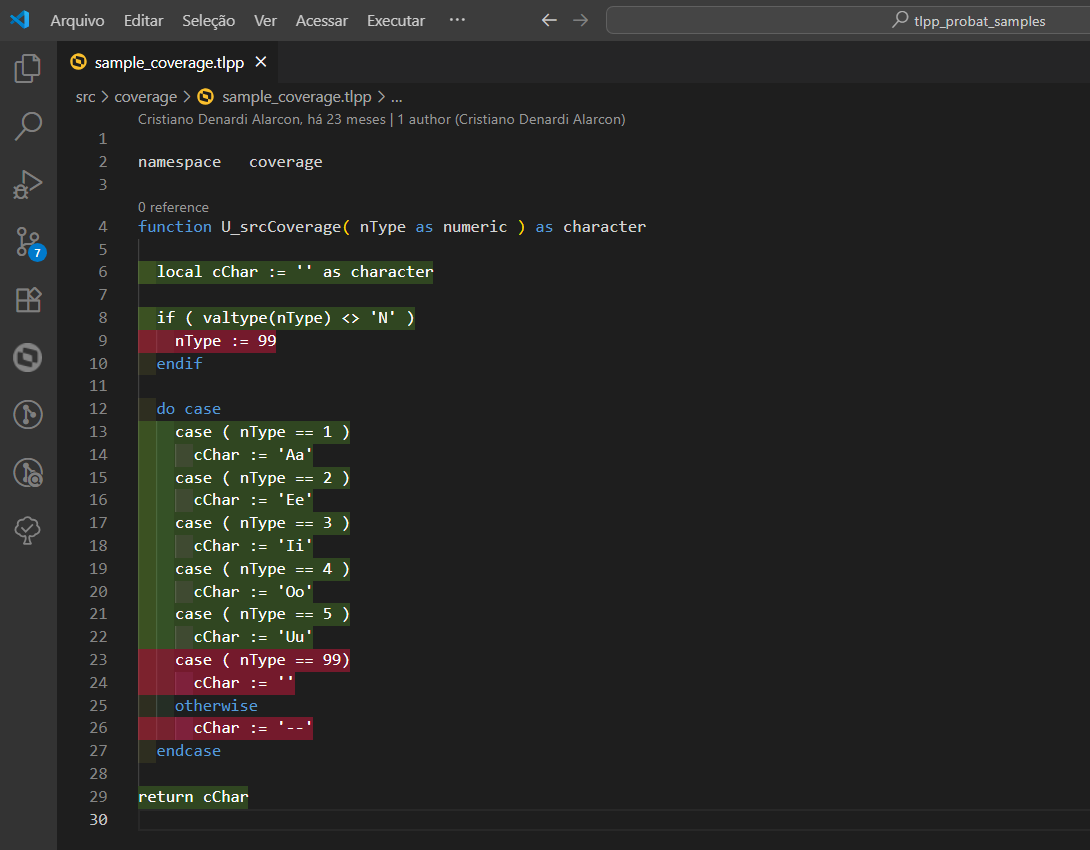Image resolution: width=1090 pixels, height=850 pixels.
Task: Click 'endcase' keyword on line 27
Action: tap(188, 751)
